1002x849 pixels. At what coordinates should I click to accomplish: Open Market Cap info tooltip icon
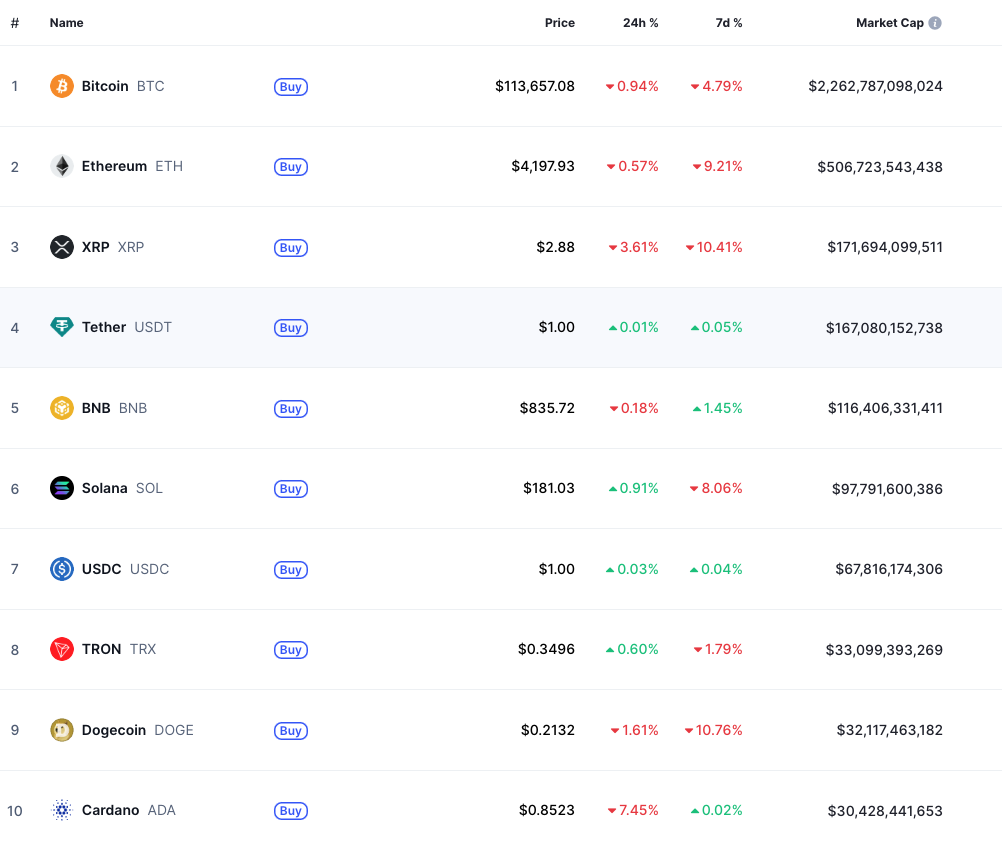(935, 23)
